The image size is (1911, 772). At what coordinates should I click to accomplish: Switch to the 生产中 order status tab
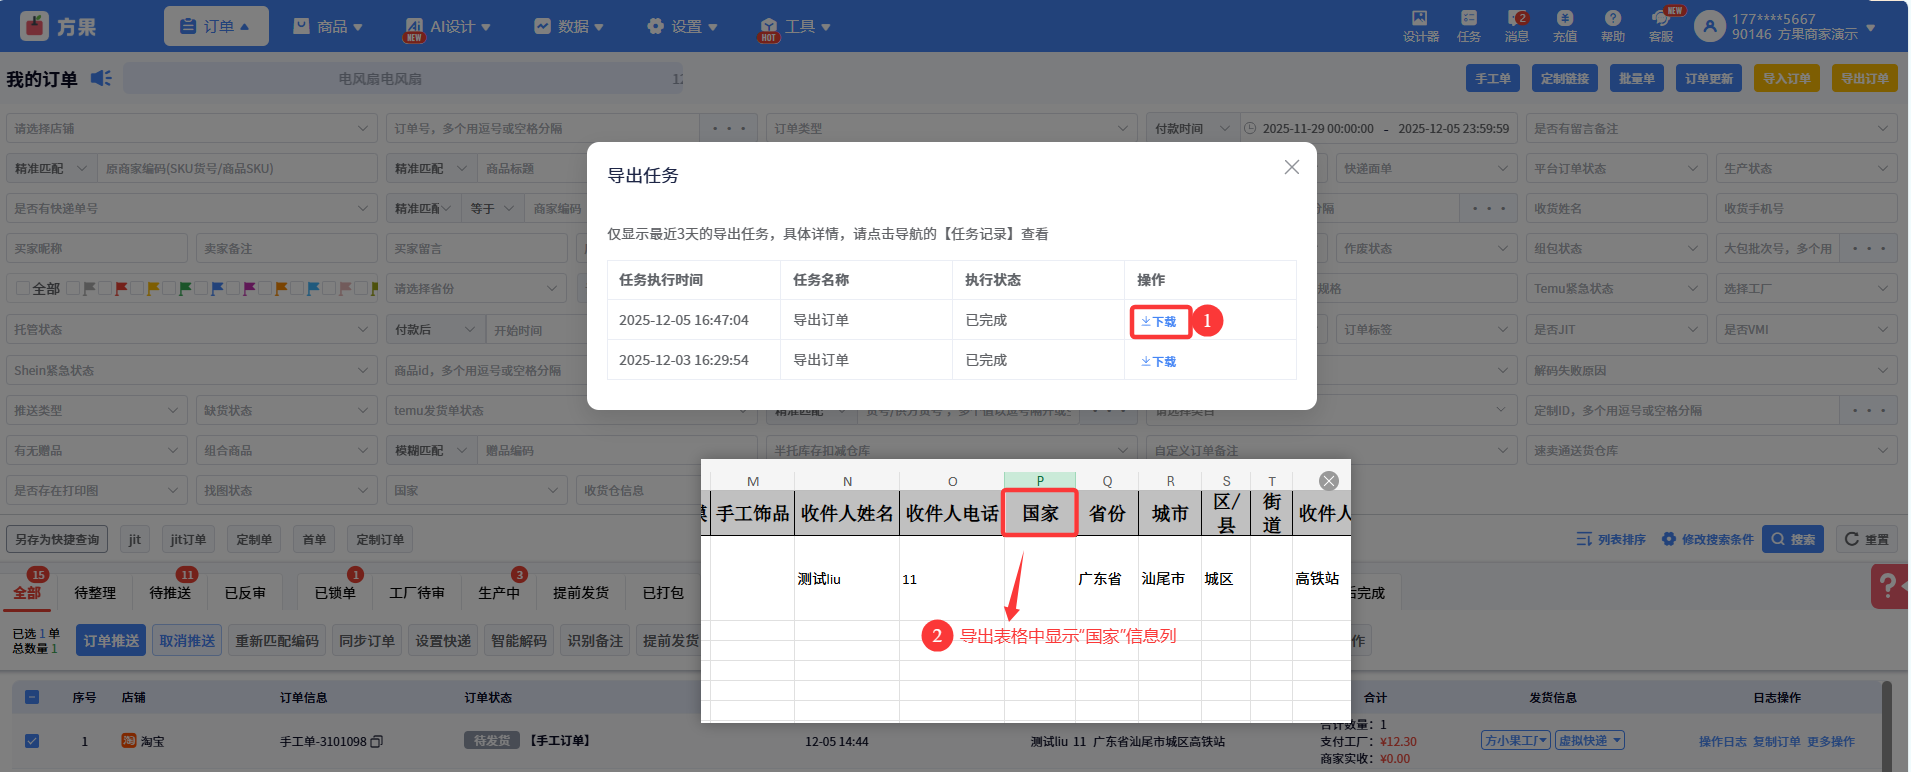498,593
